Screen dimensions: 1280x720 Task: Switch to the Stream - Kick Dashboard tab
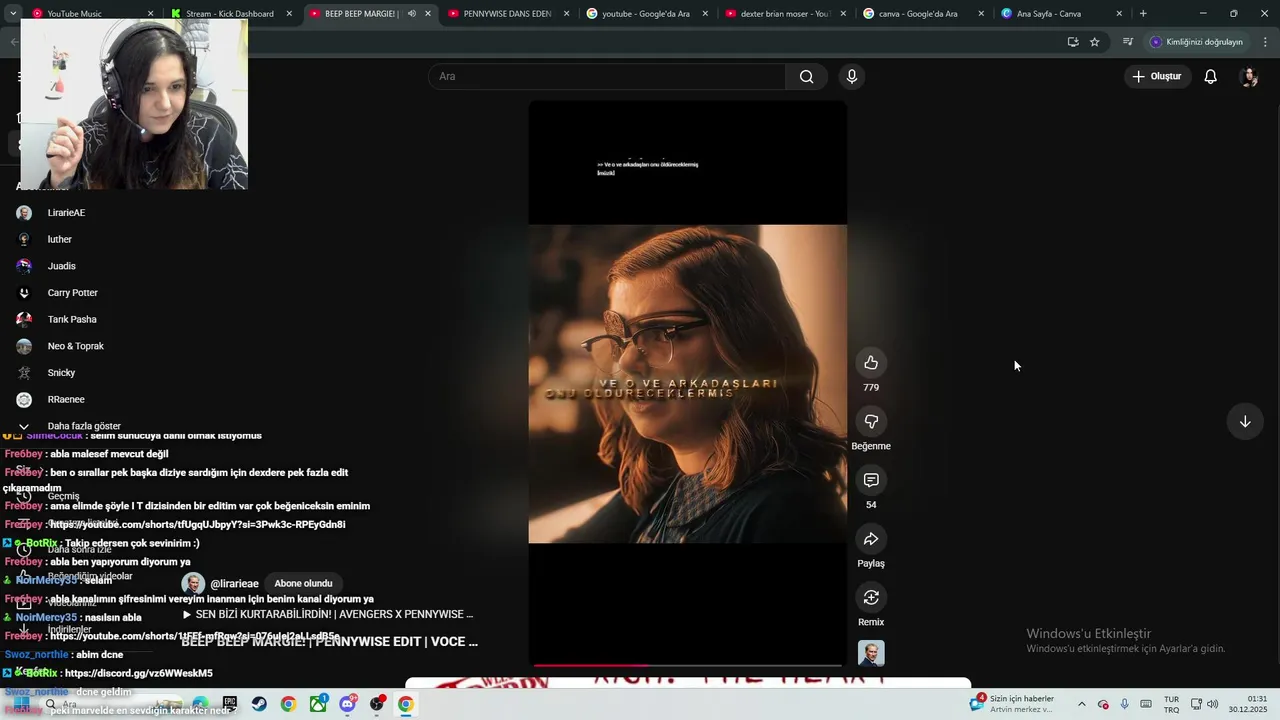click(x=228, y=14)
